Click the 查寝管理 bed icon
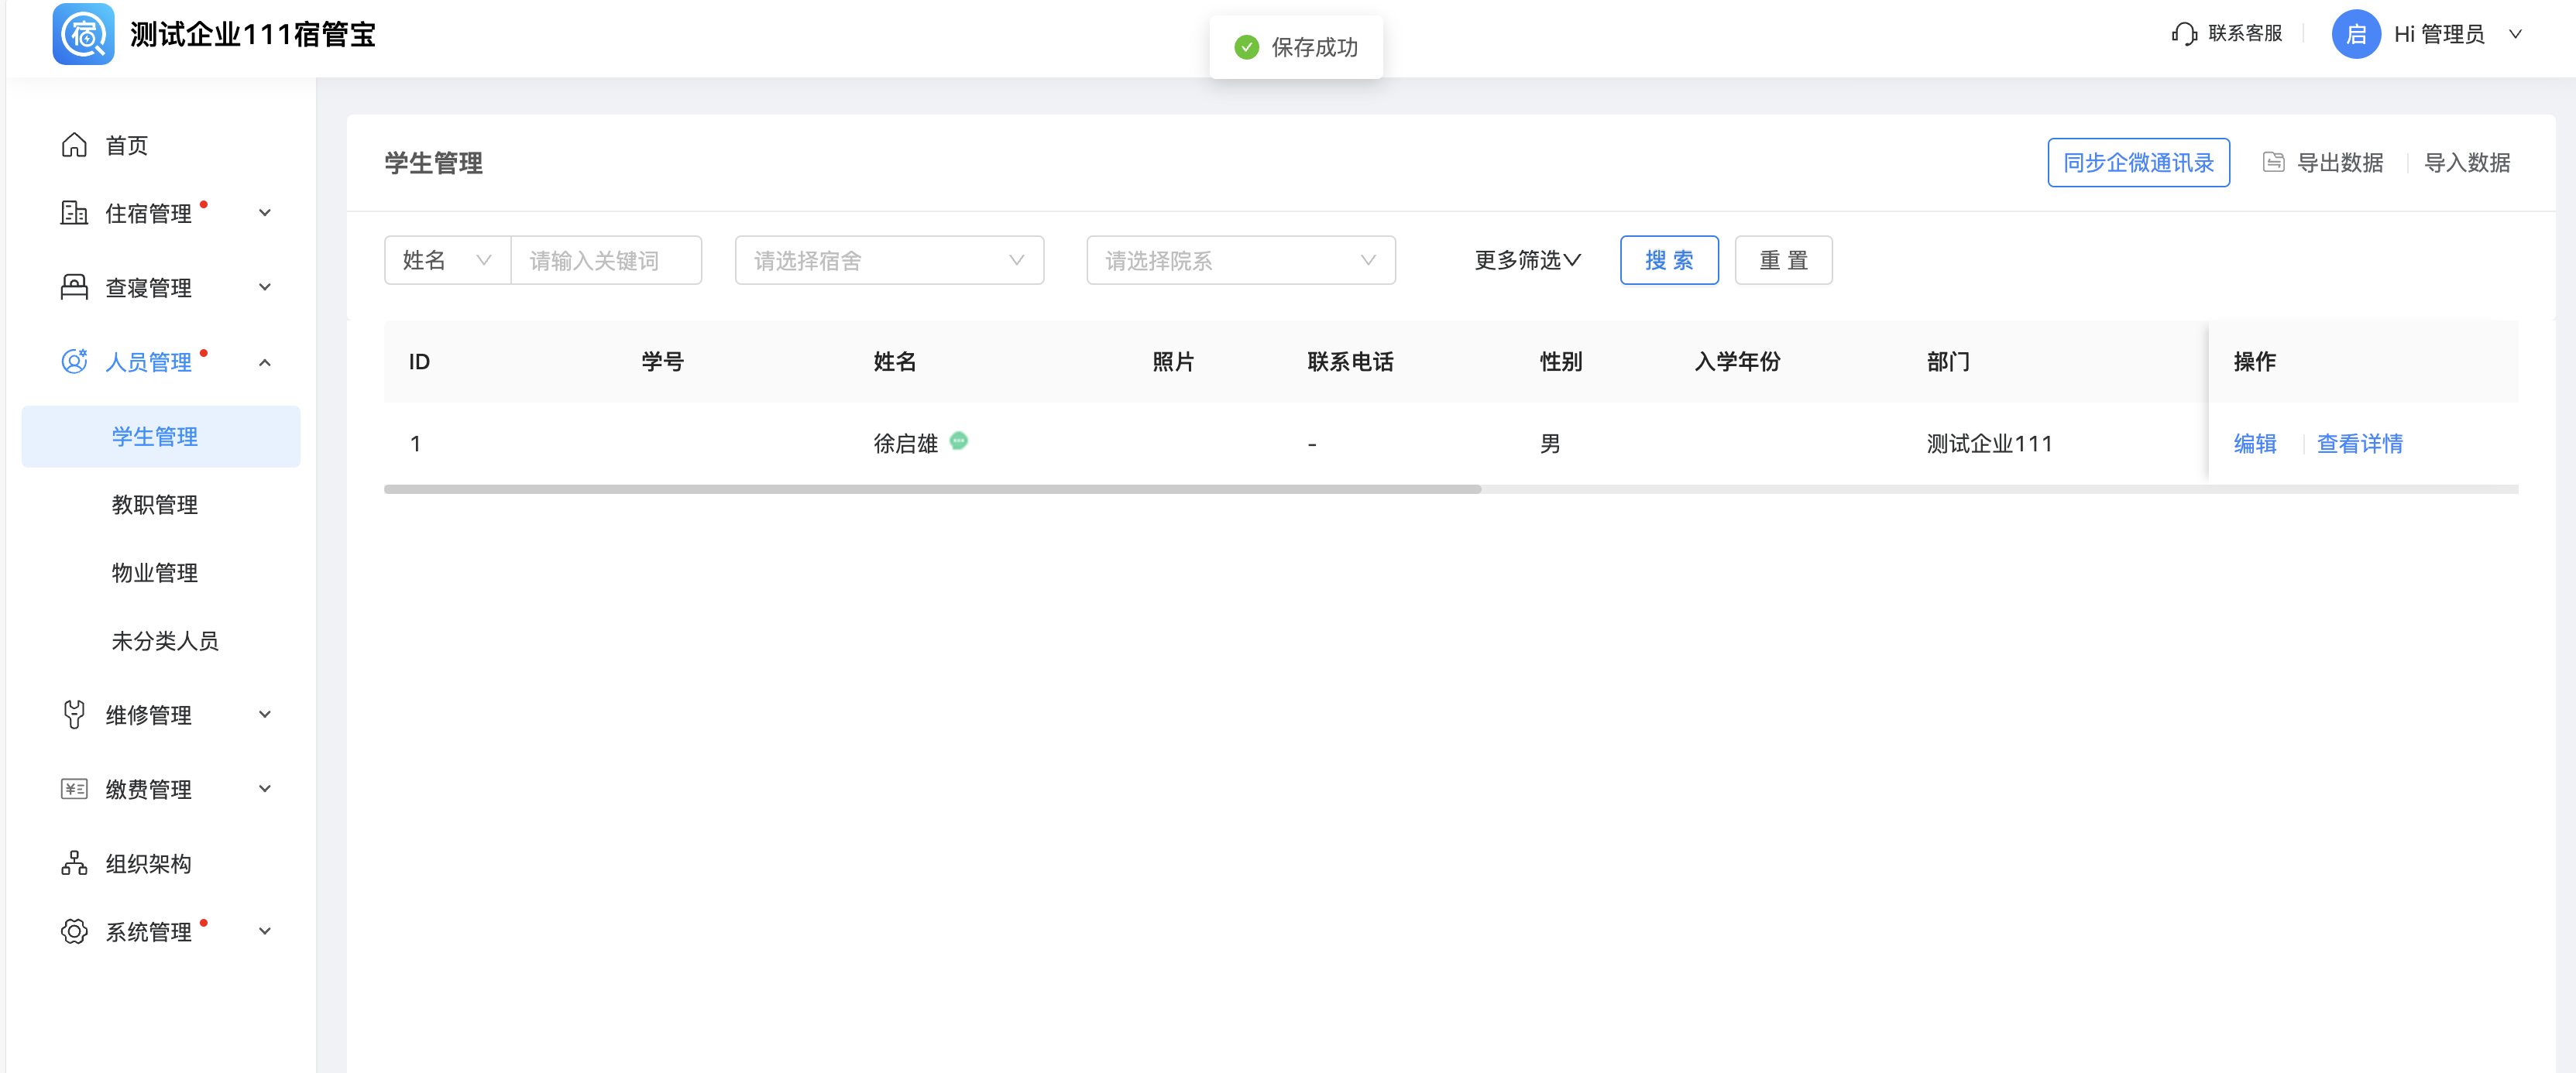 74,287
